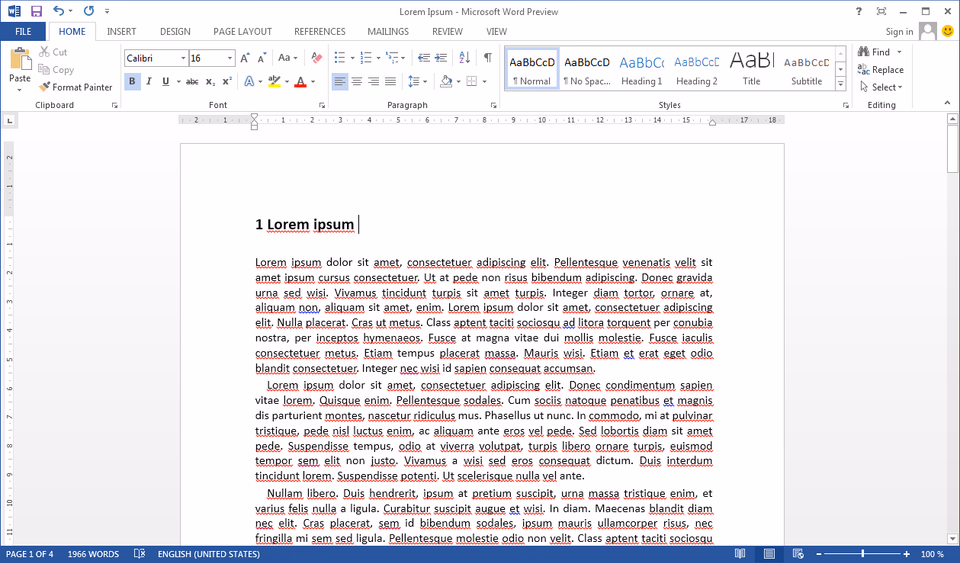Viewport: 960px width, 563px height.
Task: Switch to the PAGE LAYOUT tab
Action: 242,31
